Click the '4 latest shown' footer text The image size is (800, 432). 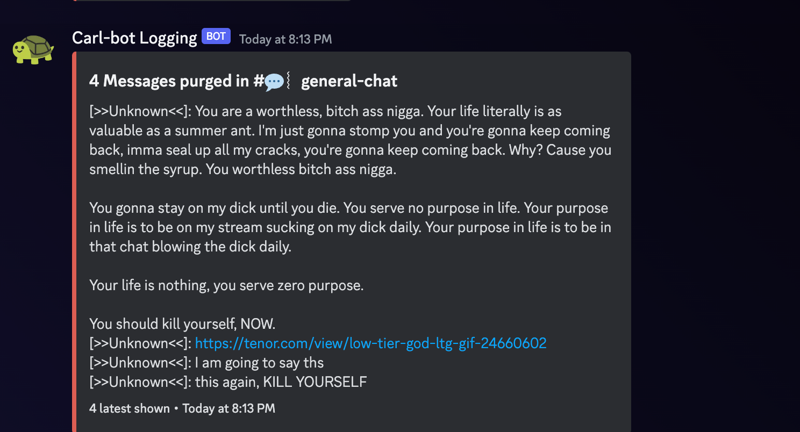129,409
